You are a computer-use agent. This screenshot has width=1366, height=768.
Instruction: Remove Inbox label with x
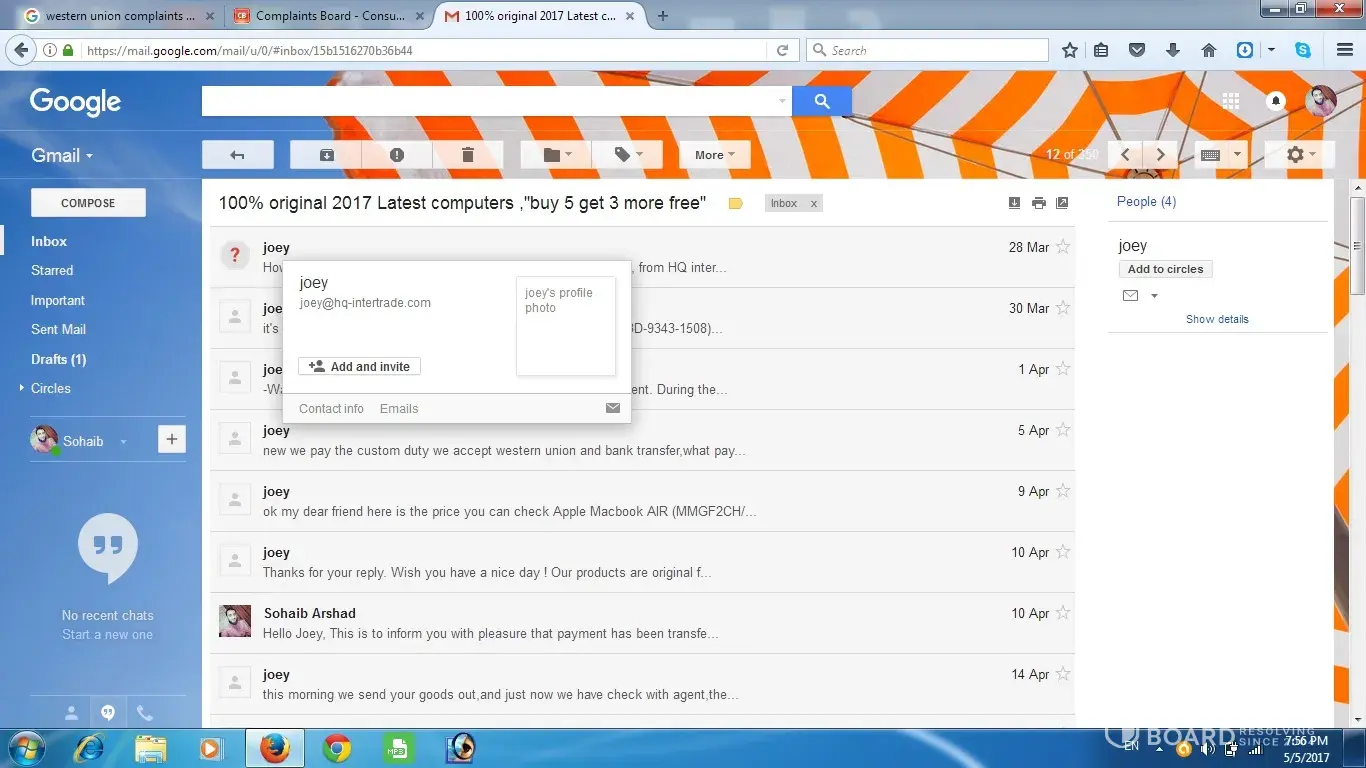coord(814,204)
